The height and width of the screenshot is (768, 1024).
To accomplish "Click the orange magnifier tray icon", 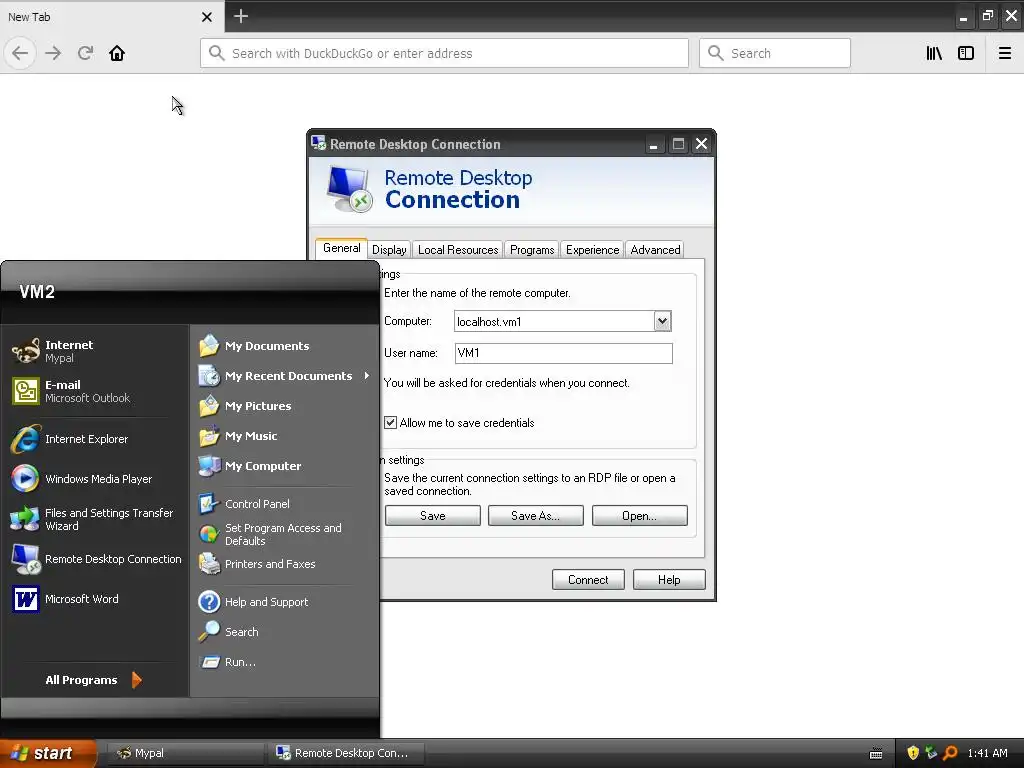I will 950,753.
